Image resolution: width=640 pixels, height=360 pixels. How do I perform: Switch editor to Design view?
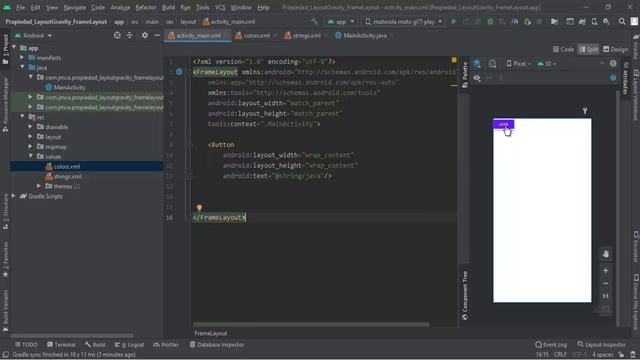click(x=615, y=49)
